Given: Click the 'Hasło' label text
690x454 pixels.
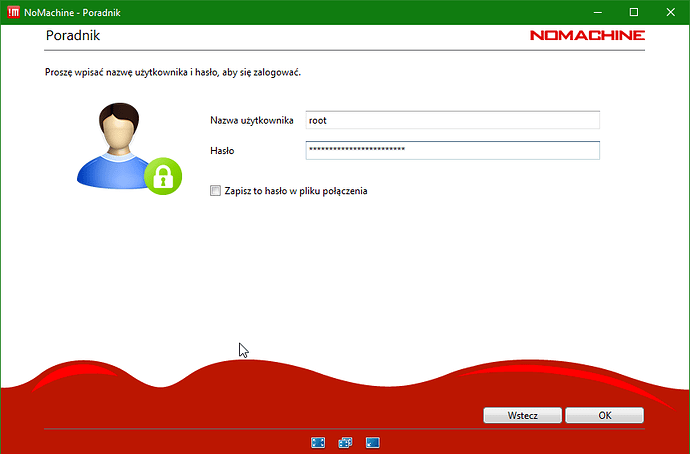Looking at the screenshot, I should pyautogui.click(x=222, y=150).
